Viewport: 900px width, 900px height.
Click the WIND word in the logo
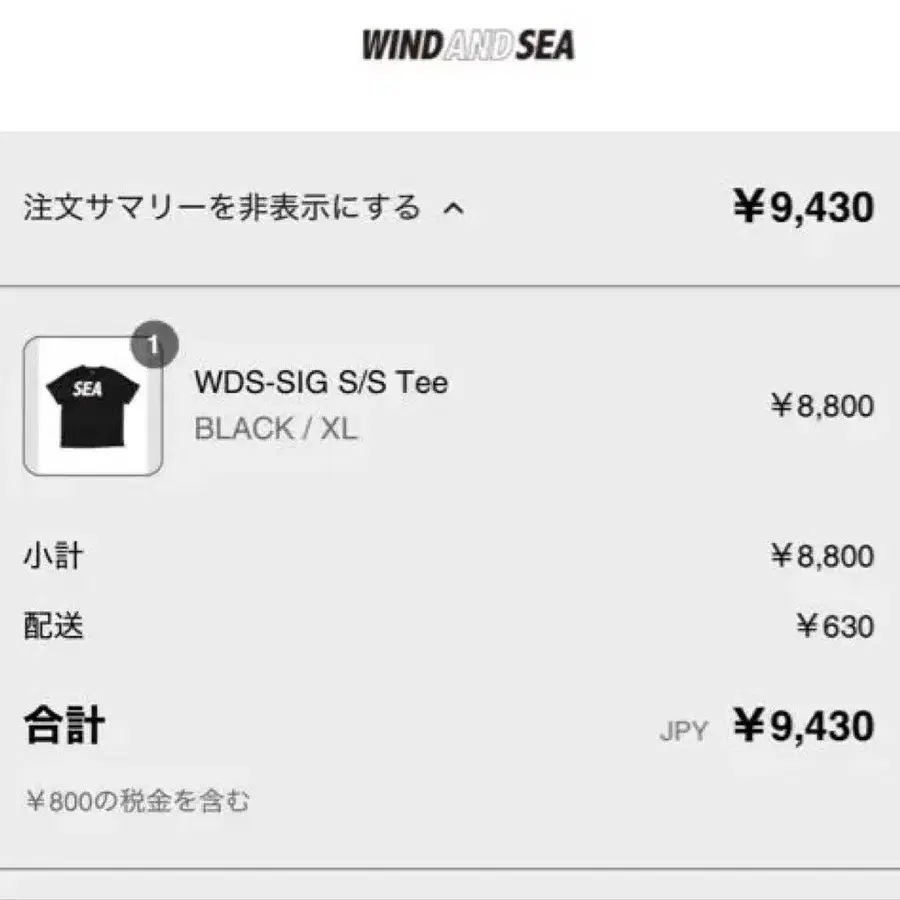click(403, 45)
